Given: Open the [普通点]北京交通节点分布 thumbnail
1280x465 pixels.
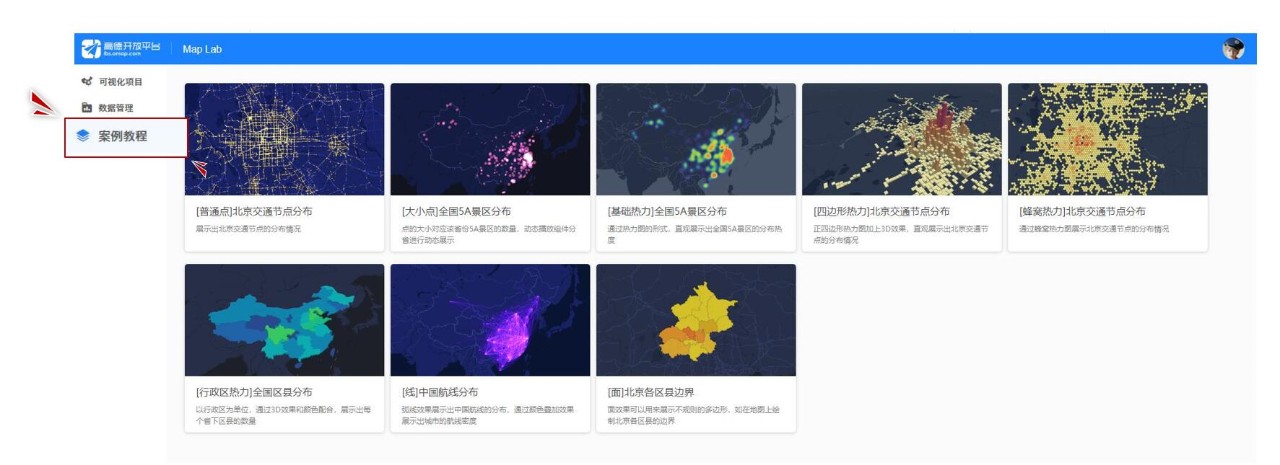Looking at the screenshot, I should coord(284,139).
